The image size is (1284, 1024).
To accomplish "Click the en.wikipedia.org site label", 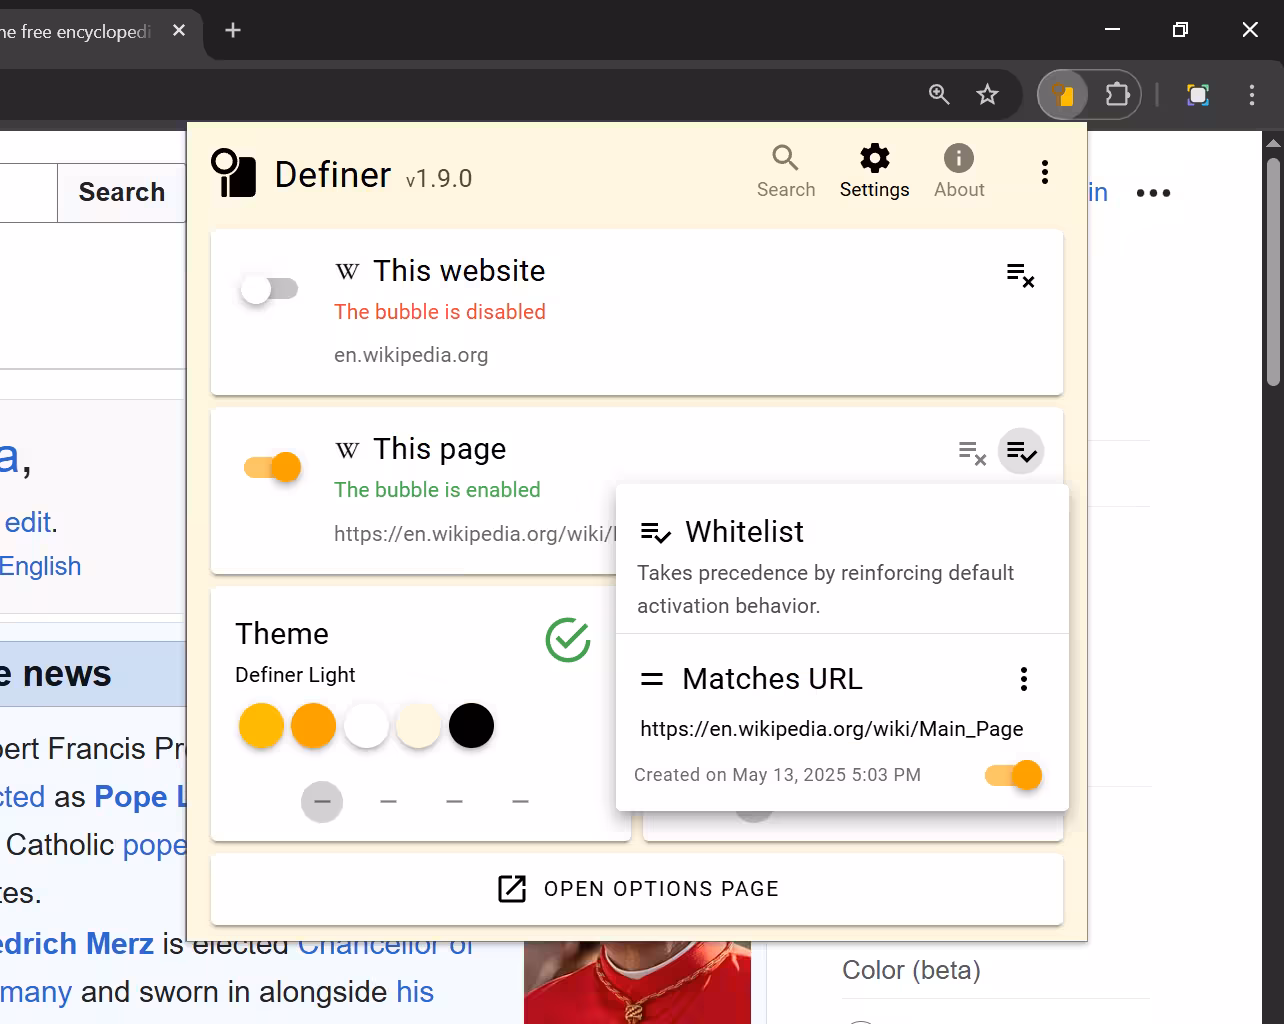I will [411, 355].
